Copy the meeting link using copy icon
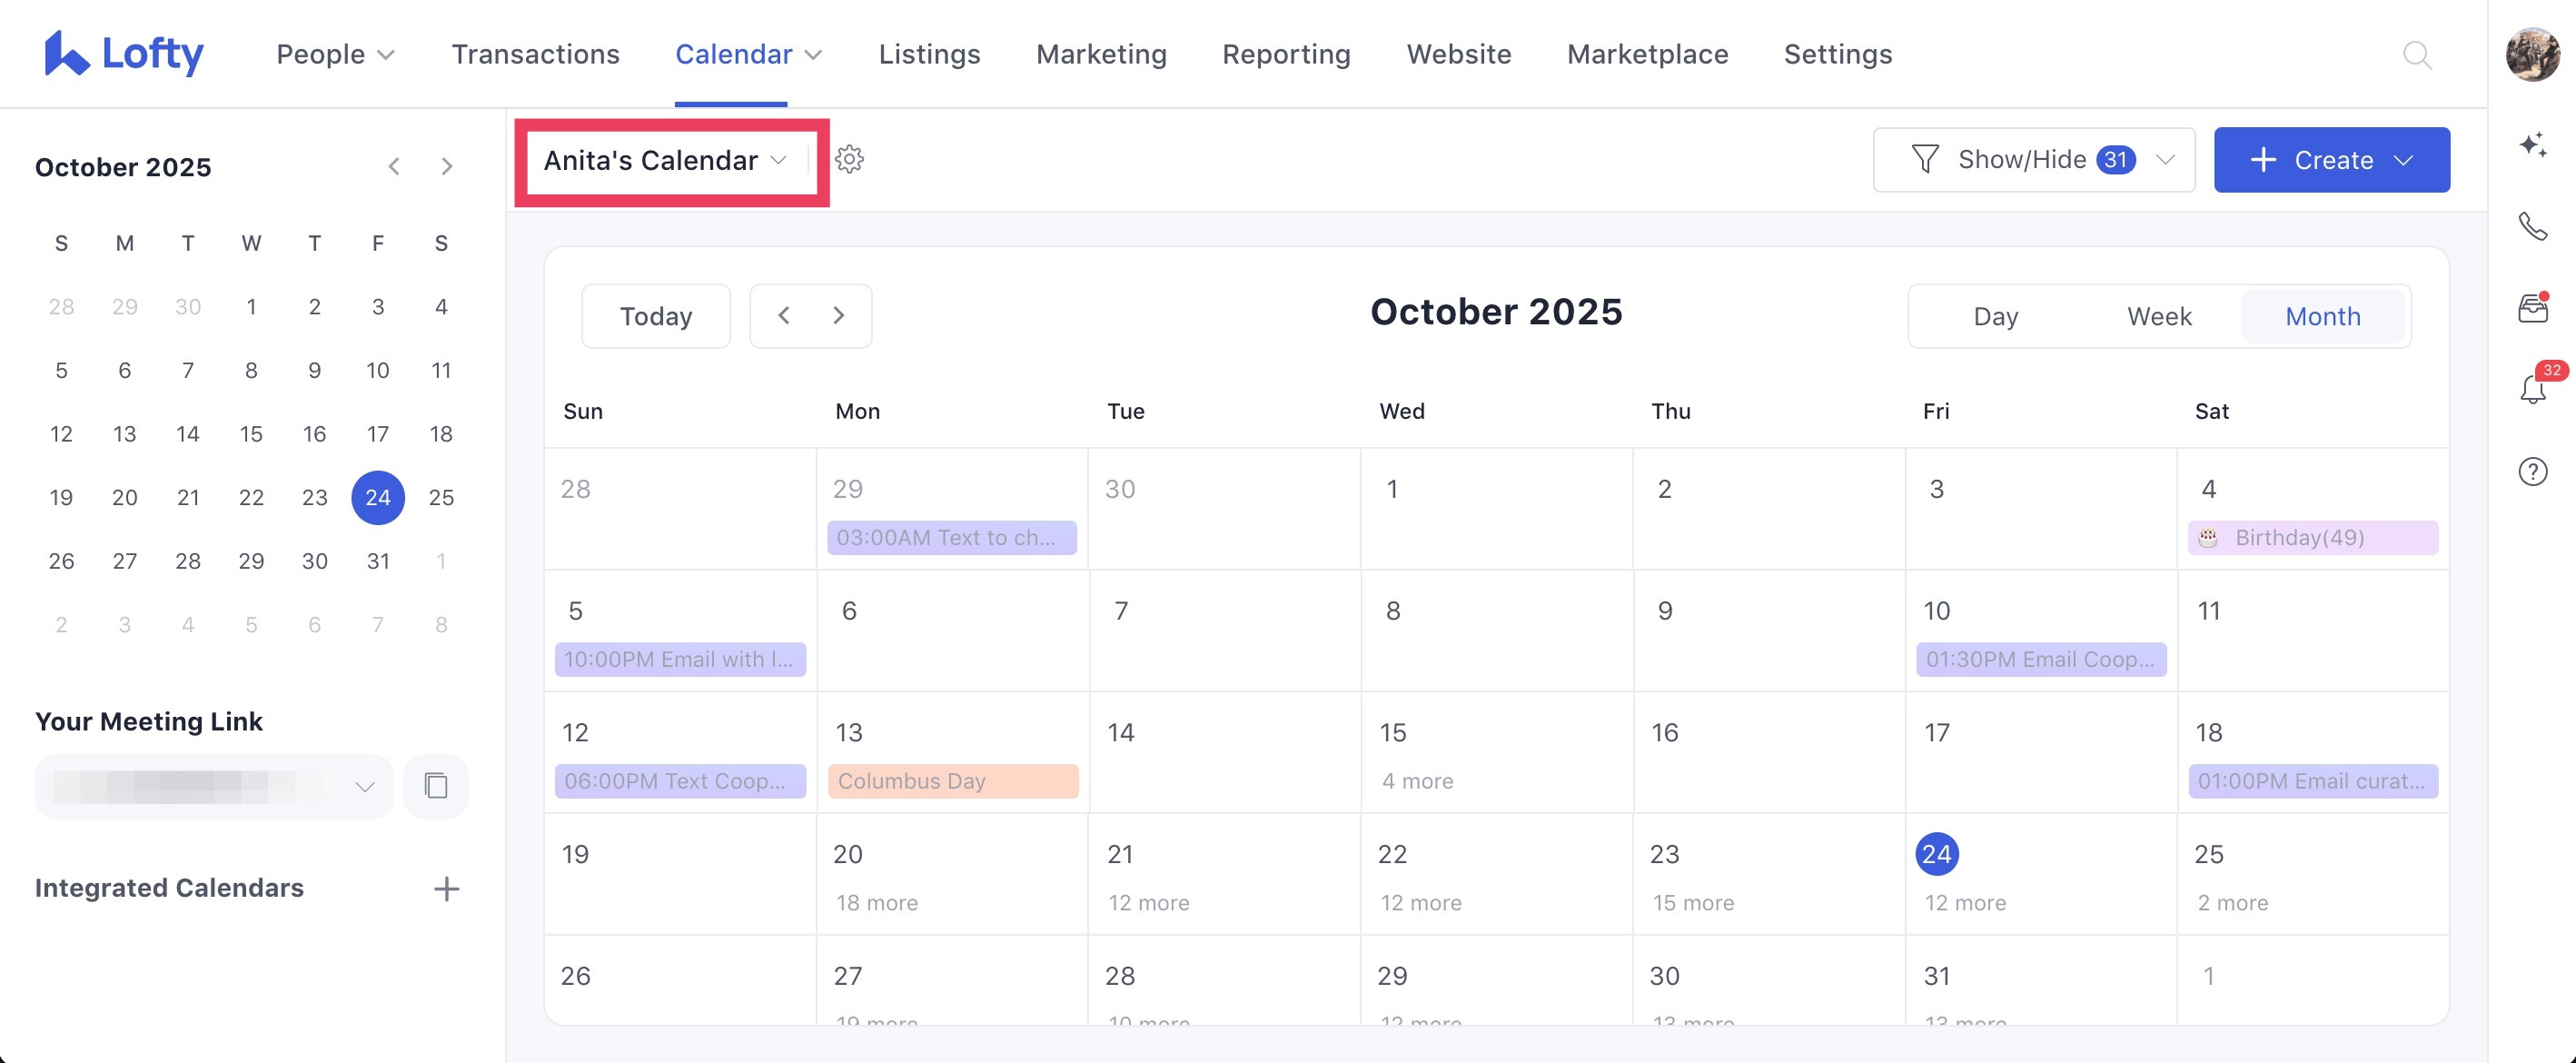The height and width of the screenshot is (1063, 2576). 436,786
